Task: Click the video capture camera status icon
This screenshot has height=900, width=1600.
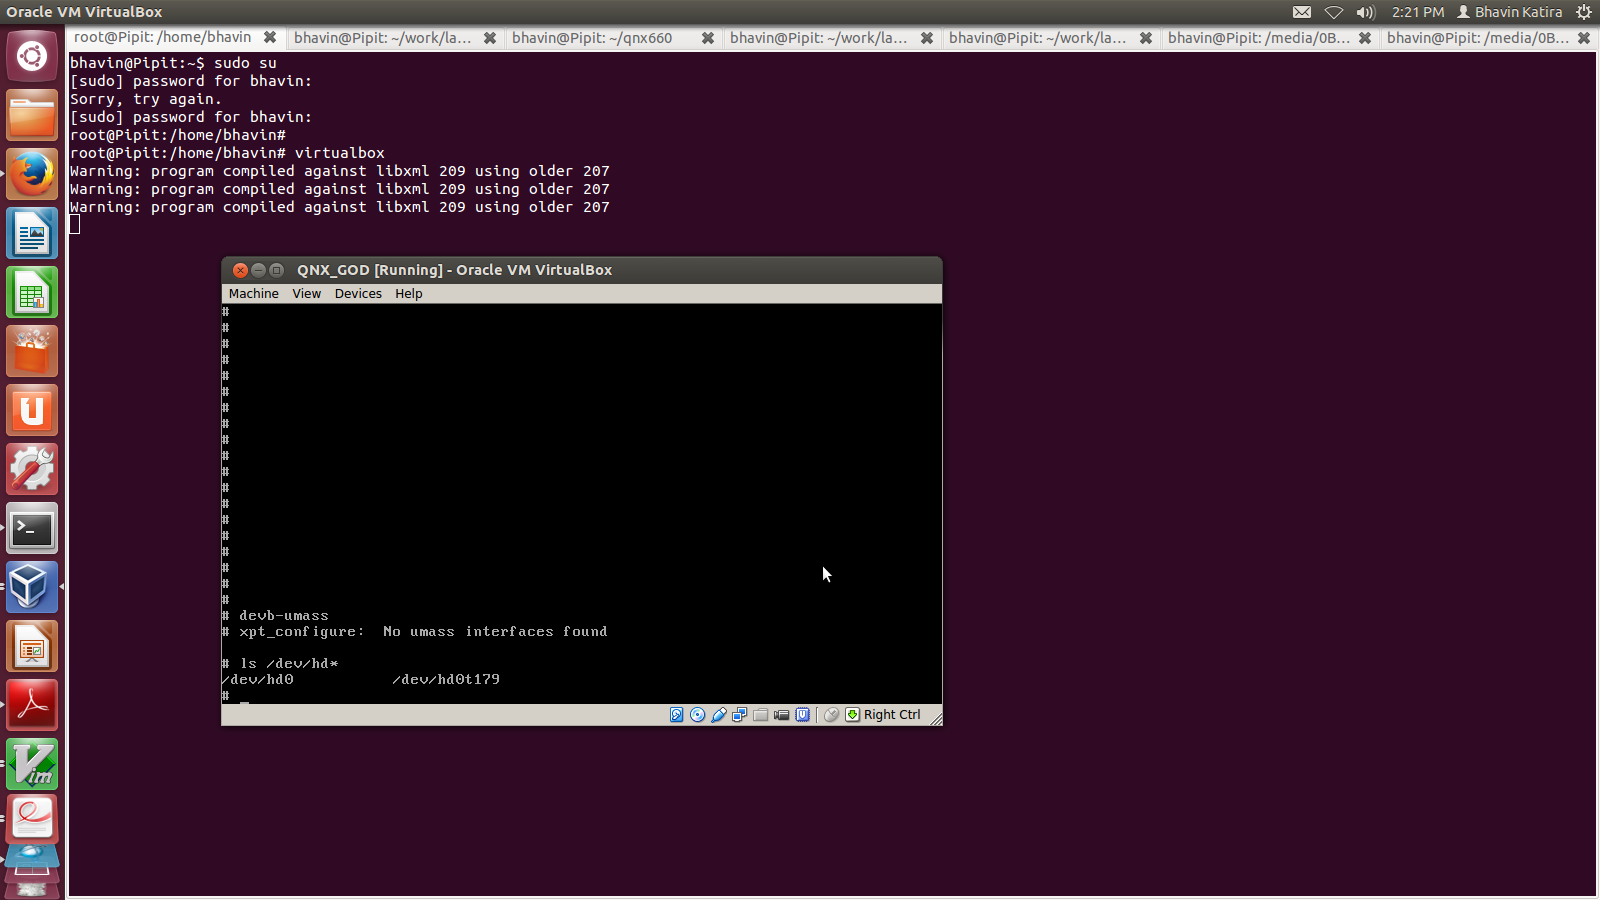Action: 782,715
